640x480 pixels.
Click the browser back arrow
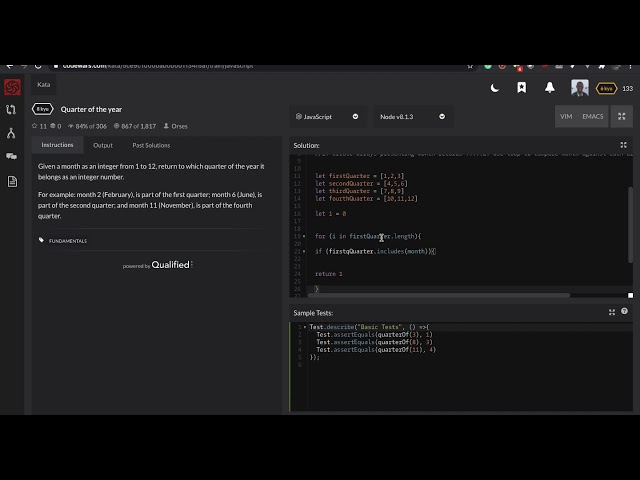coord(10,66)
